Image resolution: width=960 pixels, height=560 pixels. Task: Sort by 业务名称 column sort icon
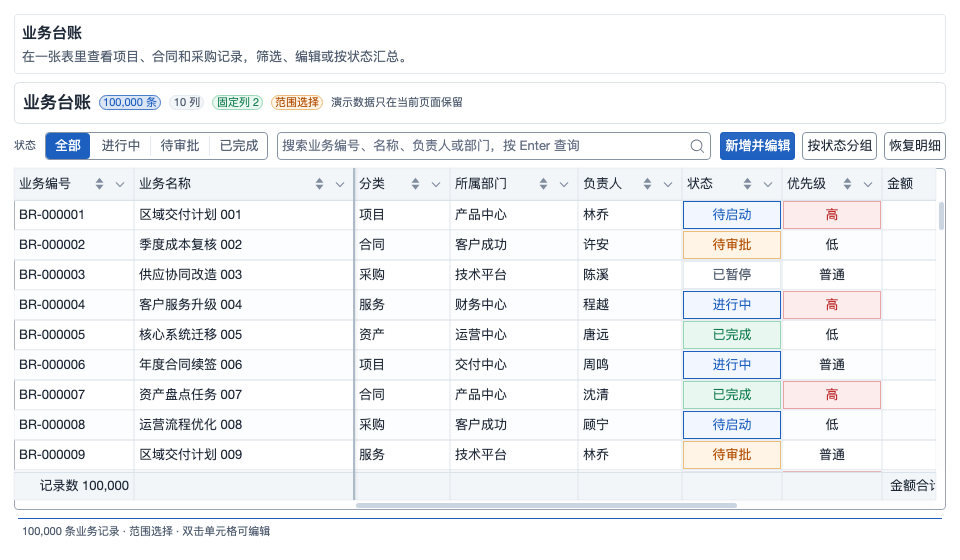pos(319,184)
